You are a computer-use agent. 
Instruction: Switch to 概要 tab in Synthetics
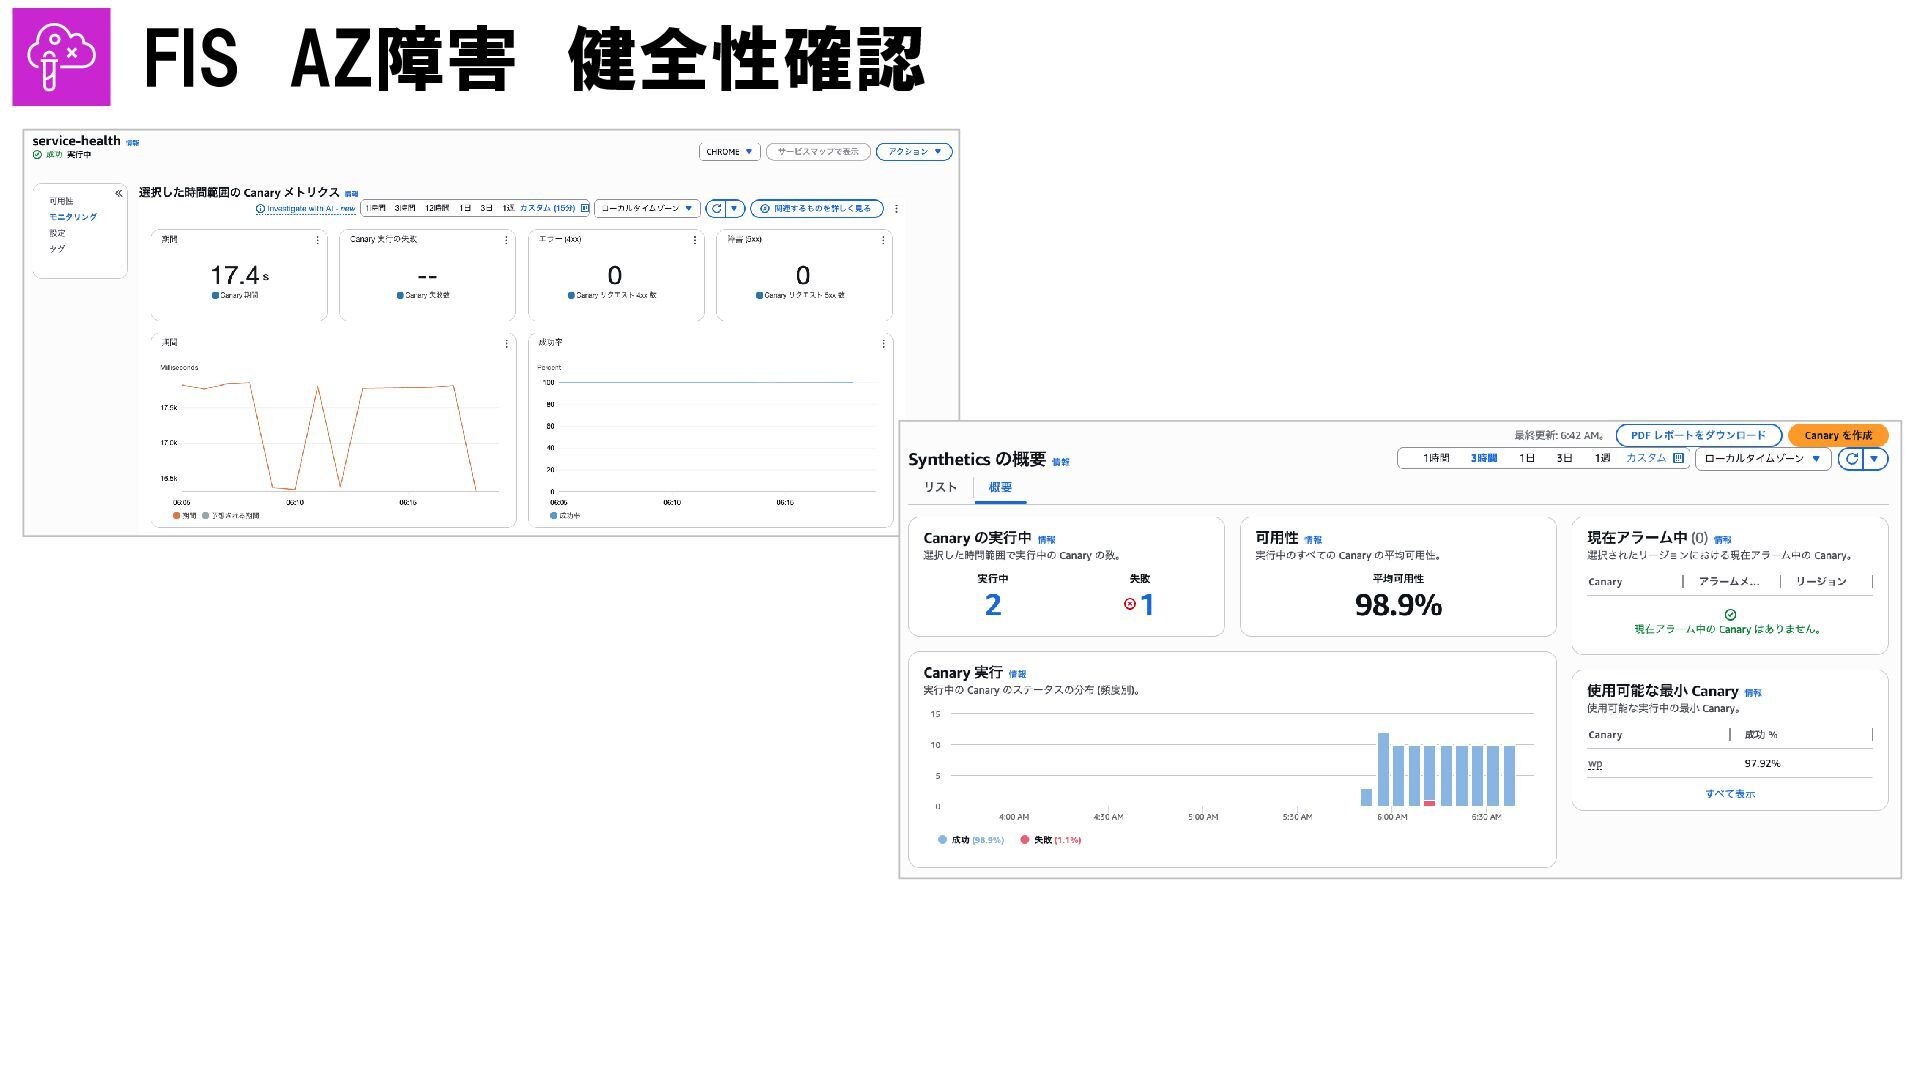1000,487
